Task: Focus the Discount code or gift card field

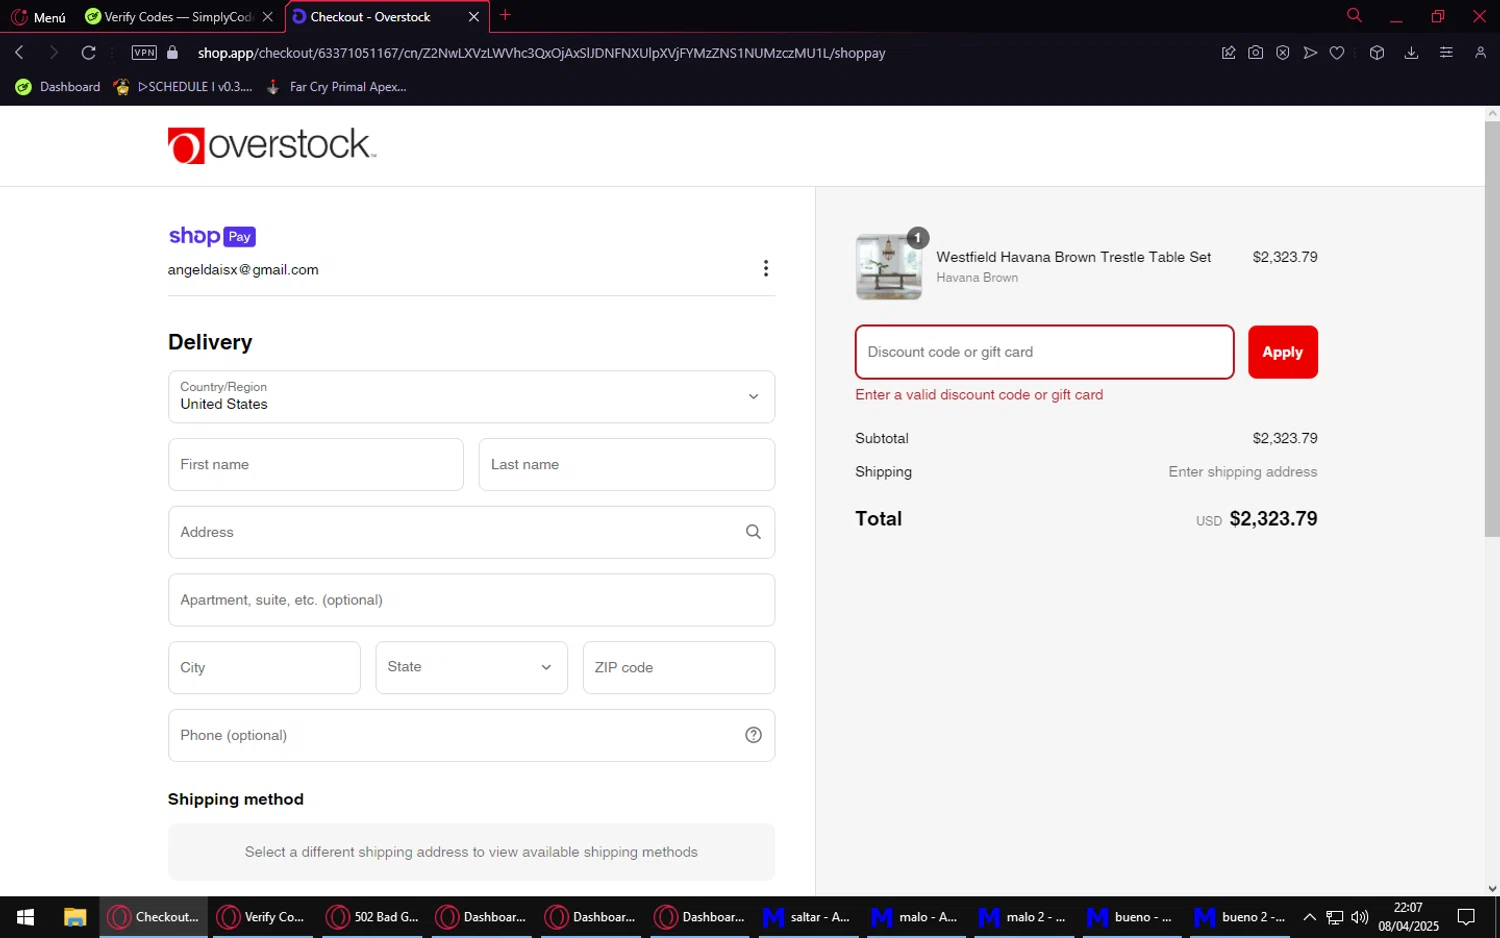Action: pos(1044,352)
